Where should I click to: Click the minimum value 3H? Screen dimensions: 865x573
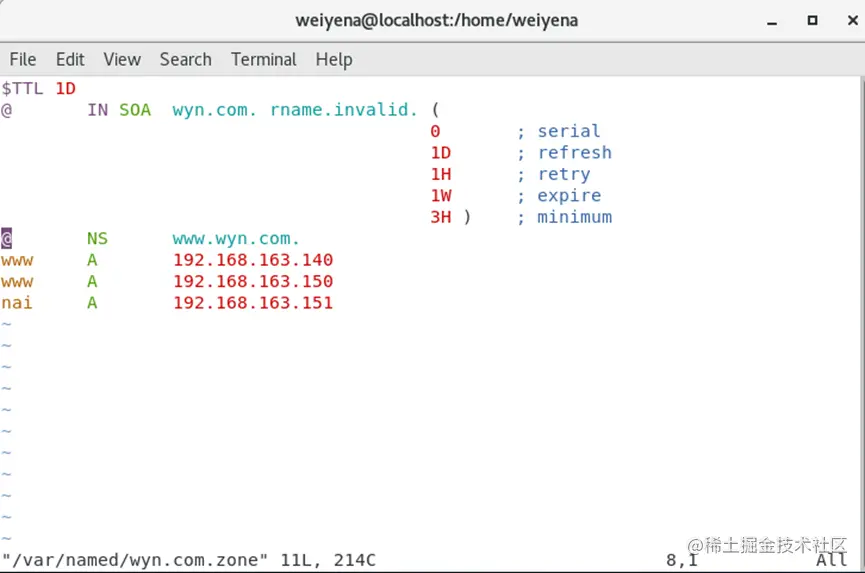(441, 217)
